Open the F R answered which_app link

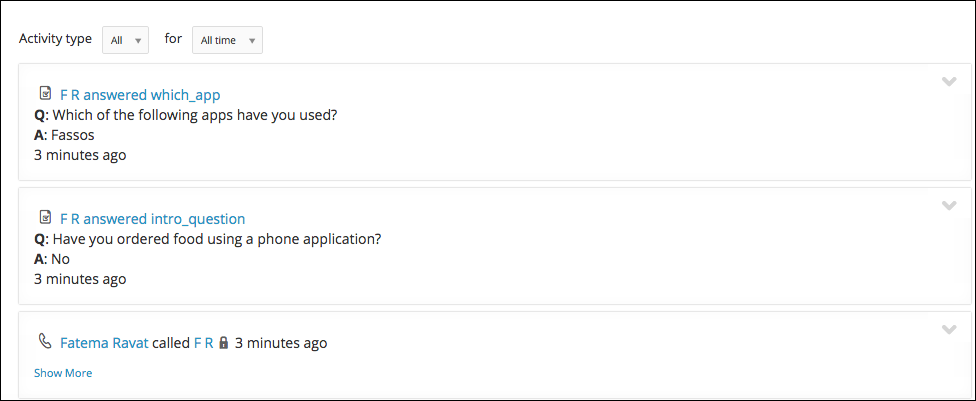(x=140, y=95)
